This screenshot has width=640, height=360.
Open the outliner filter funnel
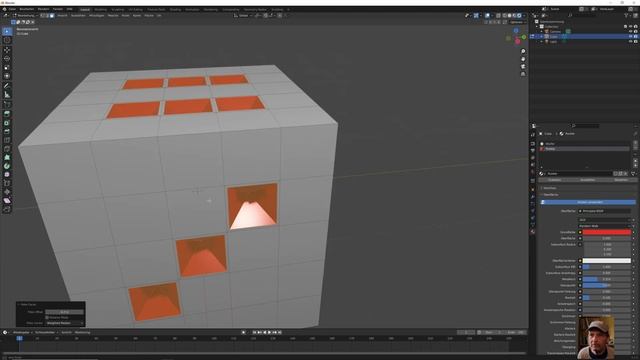pos(627,16)
